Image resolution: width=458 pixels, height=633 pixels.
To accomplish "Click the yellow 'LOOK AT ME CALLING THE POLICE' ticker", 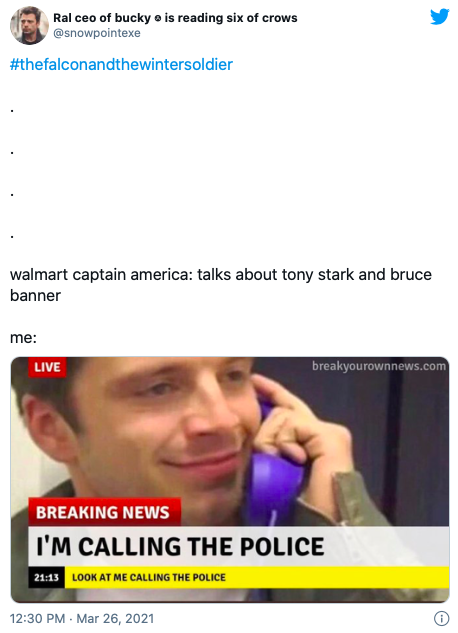I will click(257, 577).
